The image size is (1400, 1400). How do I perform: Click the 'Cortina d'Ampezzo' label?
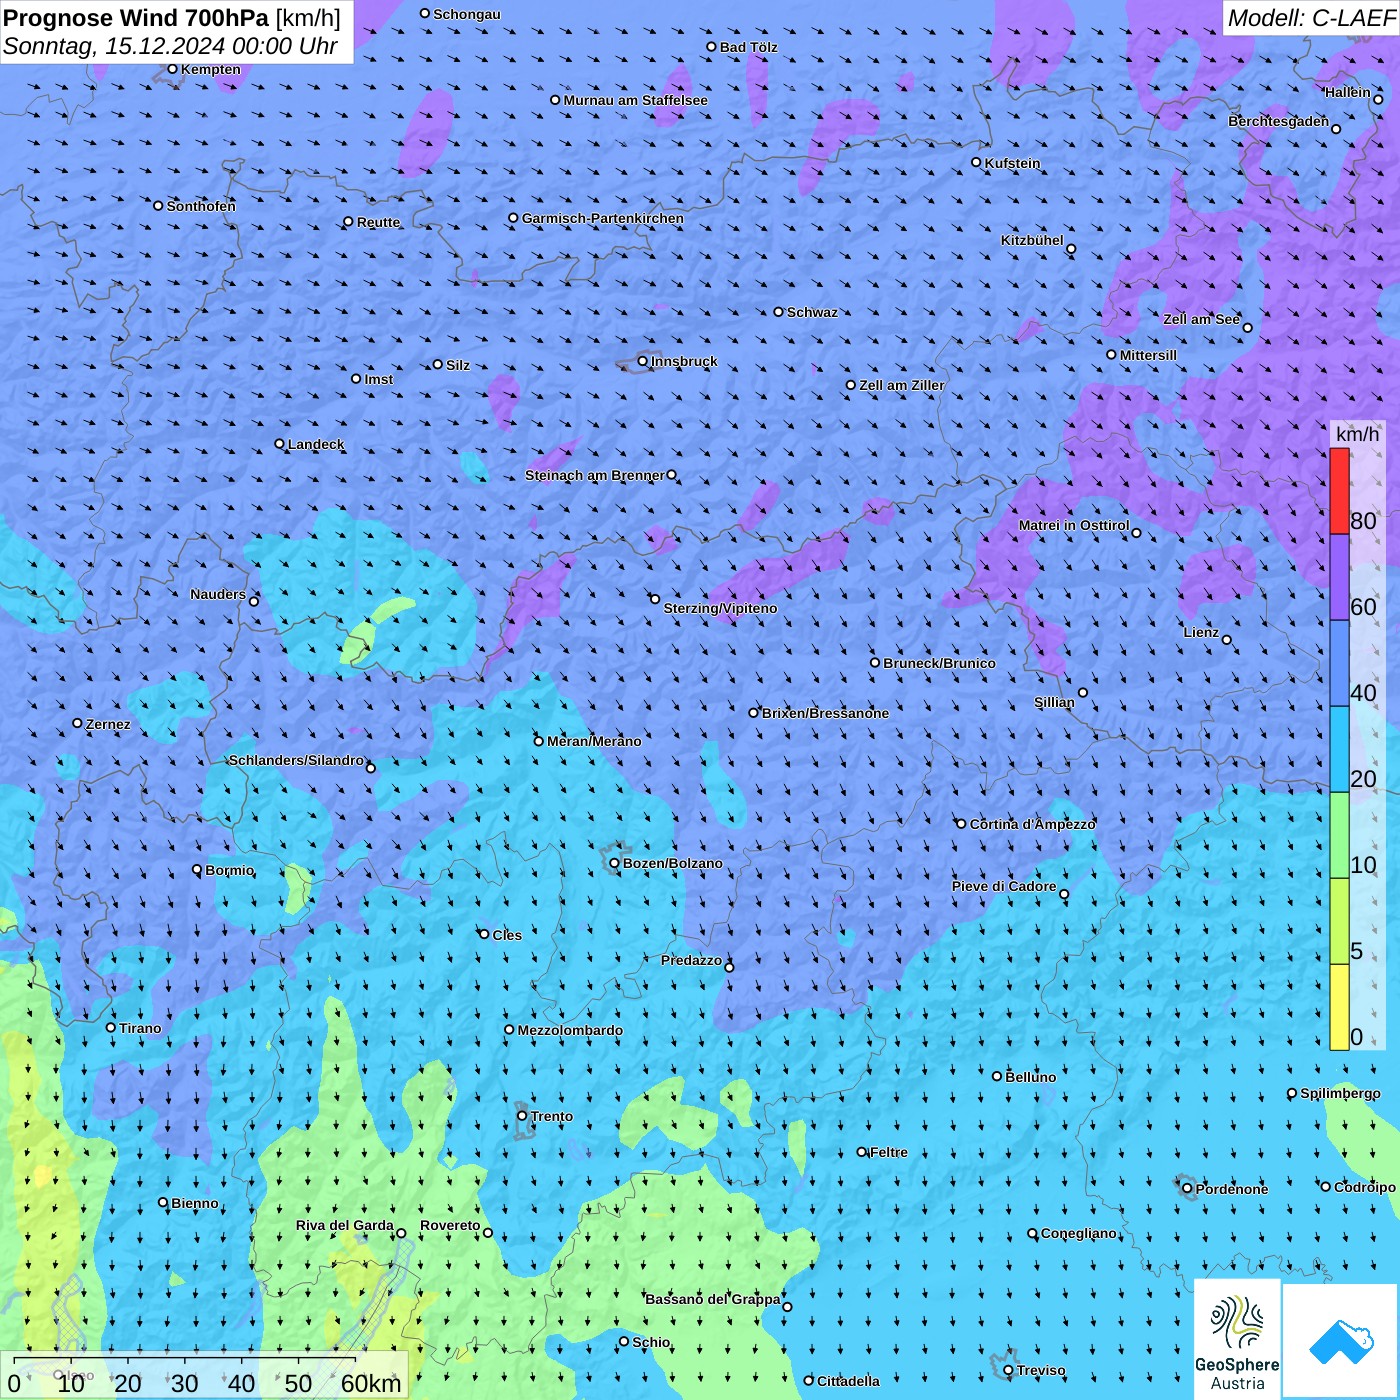point(1033,824)
